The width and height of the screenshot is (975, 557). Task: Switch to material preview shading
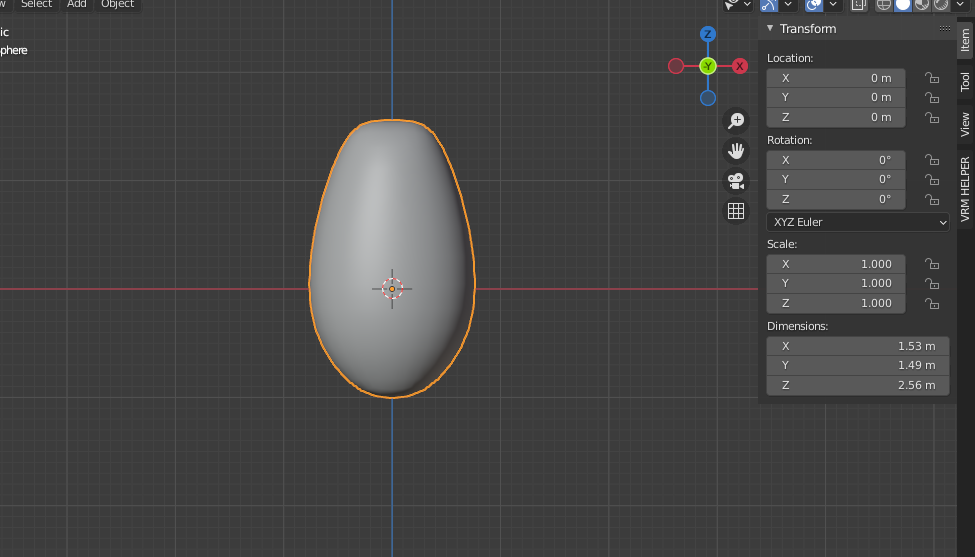click(x=922, y=5)
